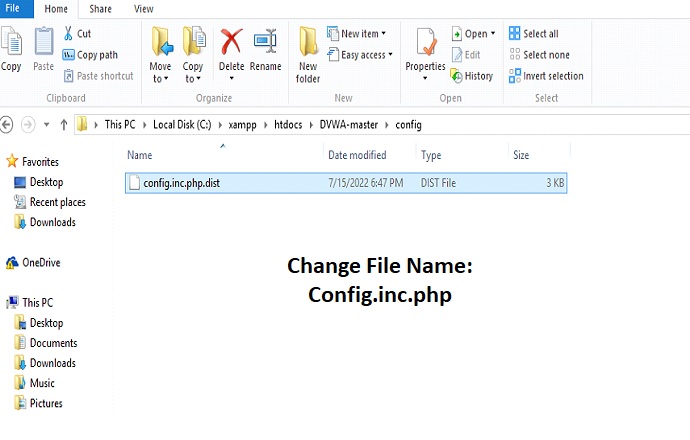Open file History
Viewport: 690px width, 440px height.
click(x=472, y=76)
